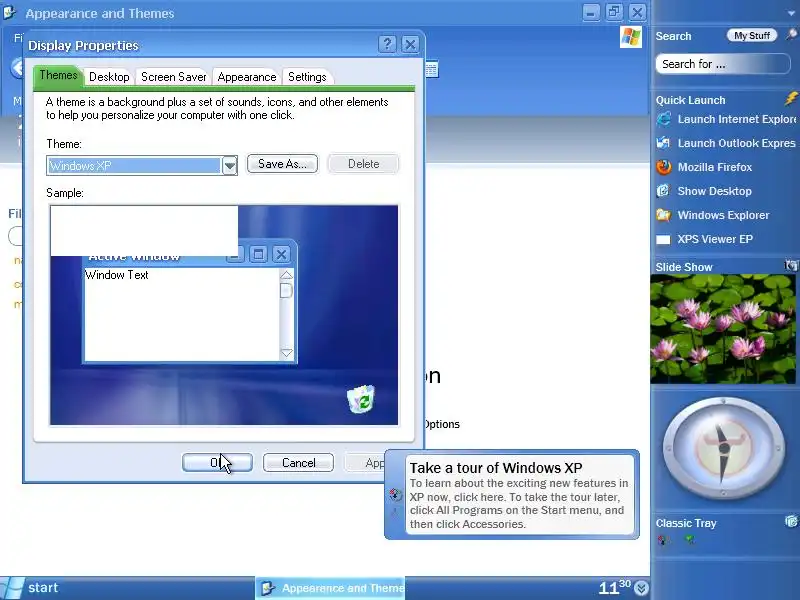Expand the sidebar menu arrow at top
The image size is (800, 600).
[x=791, y=13]
